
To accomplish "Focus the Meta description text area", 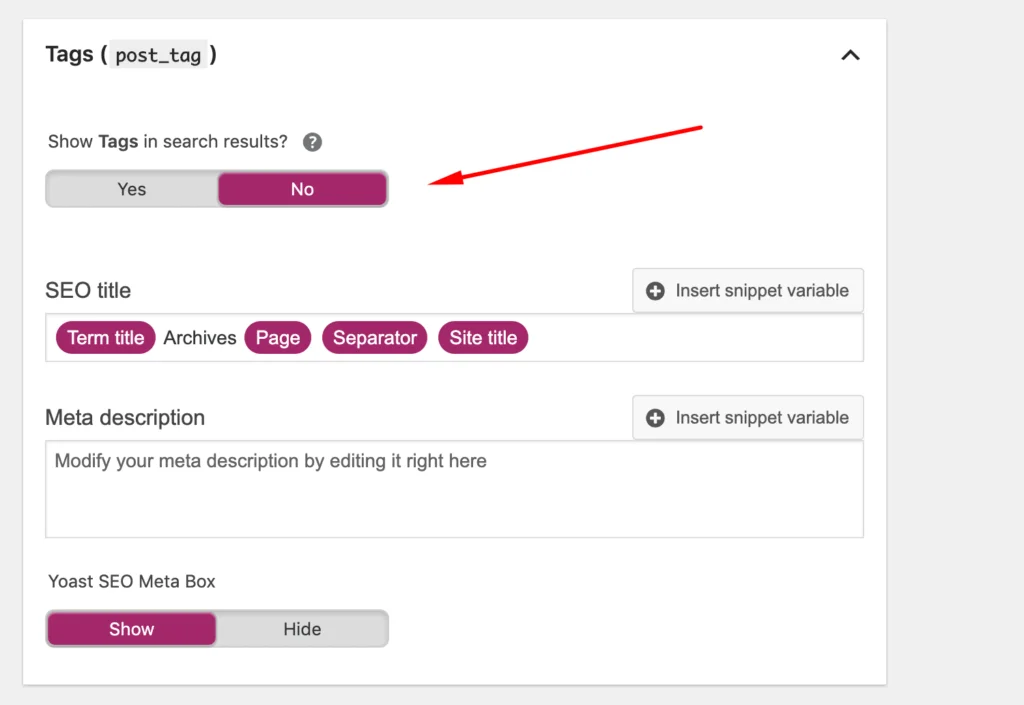I will pos(455,489).
